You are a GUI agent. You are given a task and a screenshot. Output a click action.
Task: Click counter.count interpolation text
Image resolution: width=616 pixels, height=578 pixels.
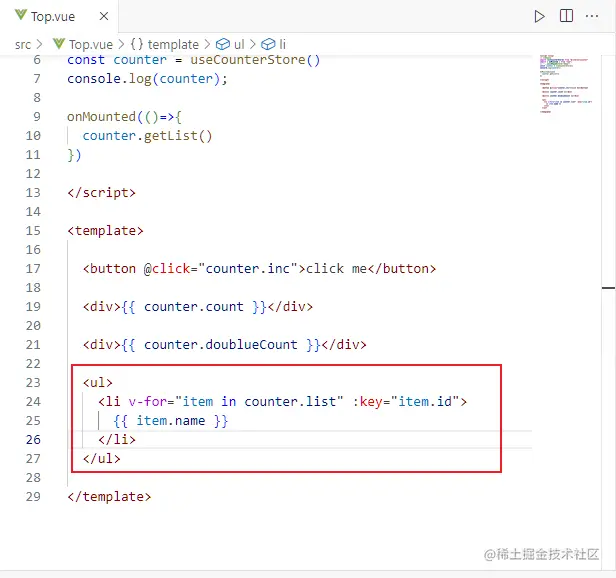point(194,306)
